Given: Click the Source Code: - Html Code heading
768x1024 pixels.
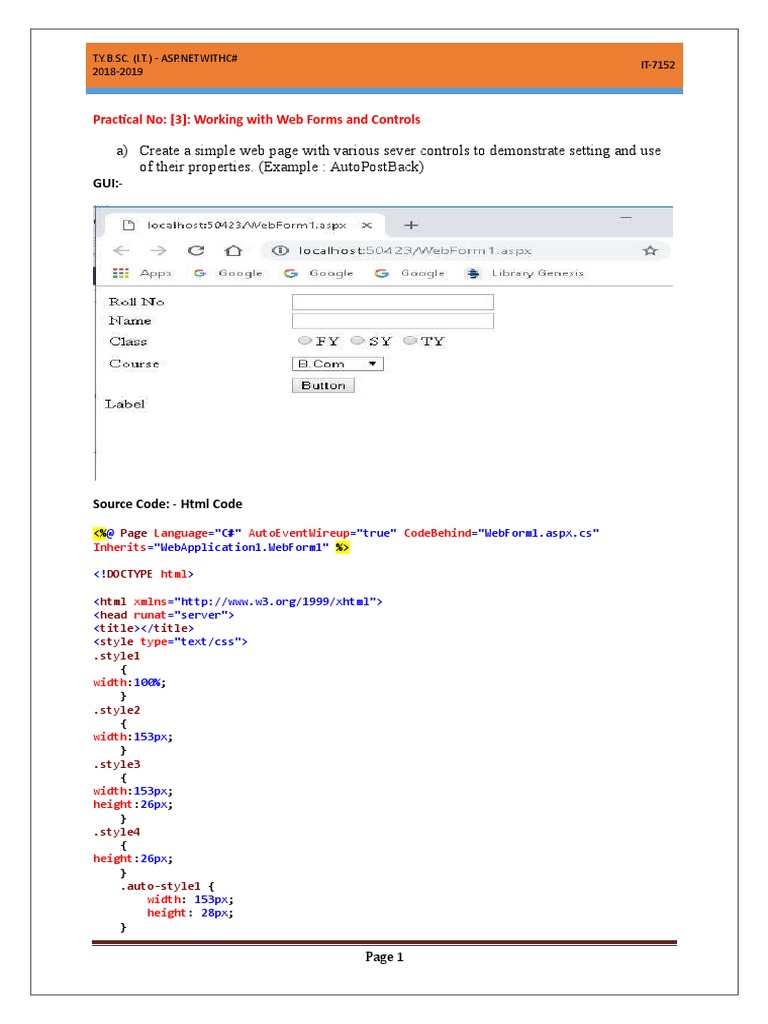Looking at the screenshot, I should tap(167, 504).
